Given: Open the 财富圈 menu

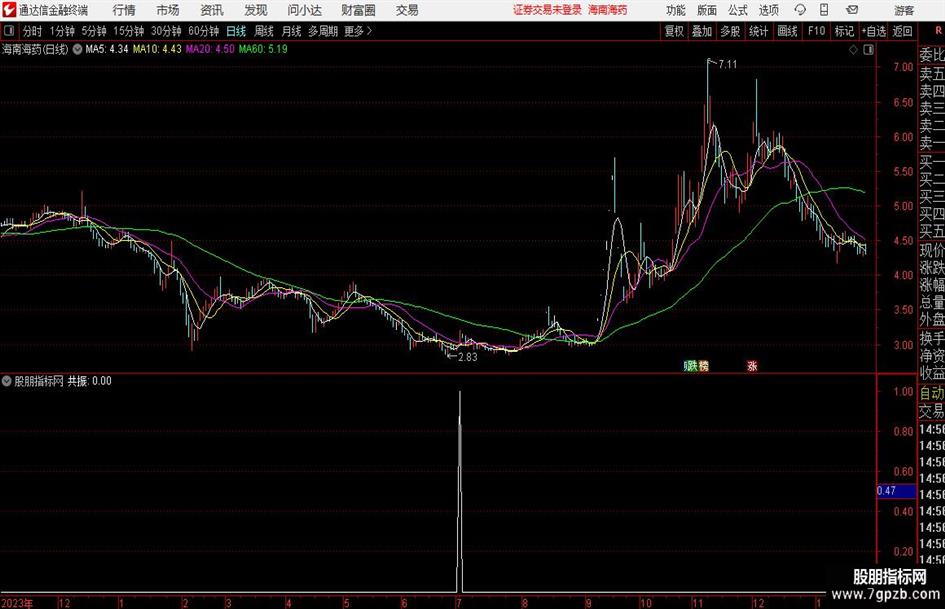Looking at the screenshot, I should point(358,10).
